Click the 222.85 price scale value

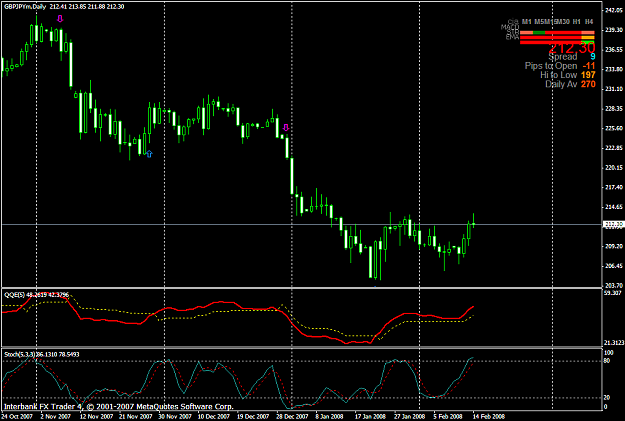(614, 148)
